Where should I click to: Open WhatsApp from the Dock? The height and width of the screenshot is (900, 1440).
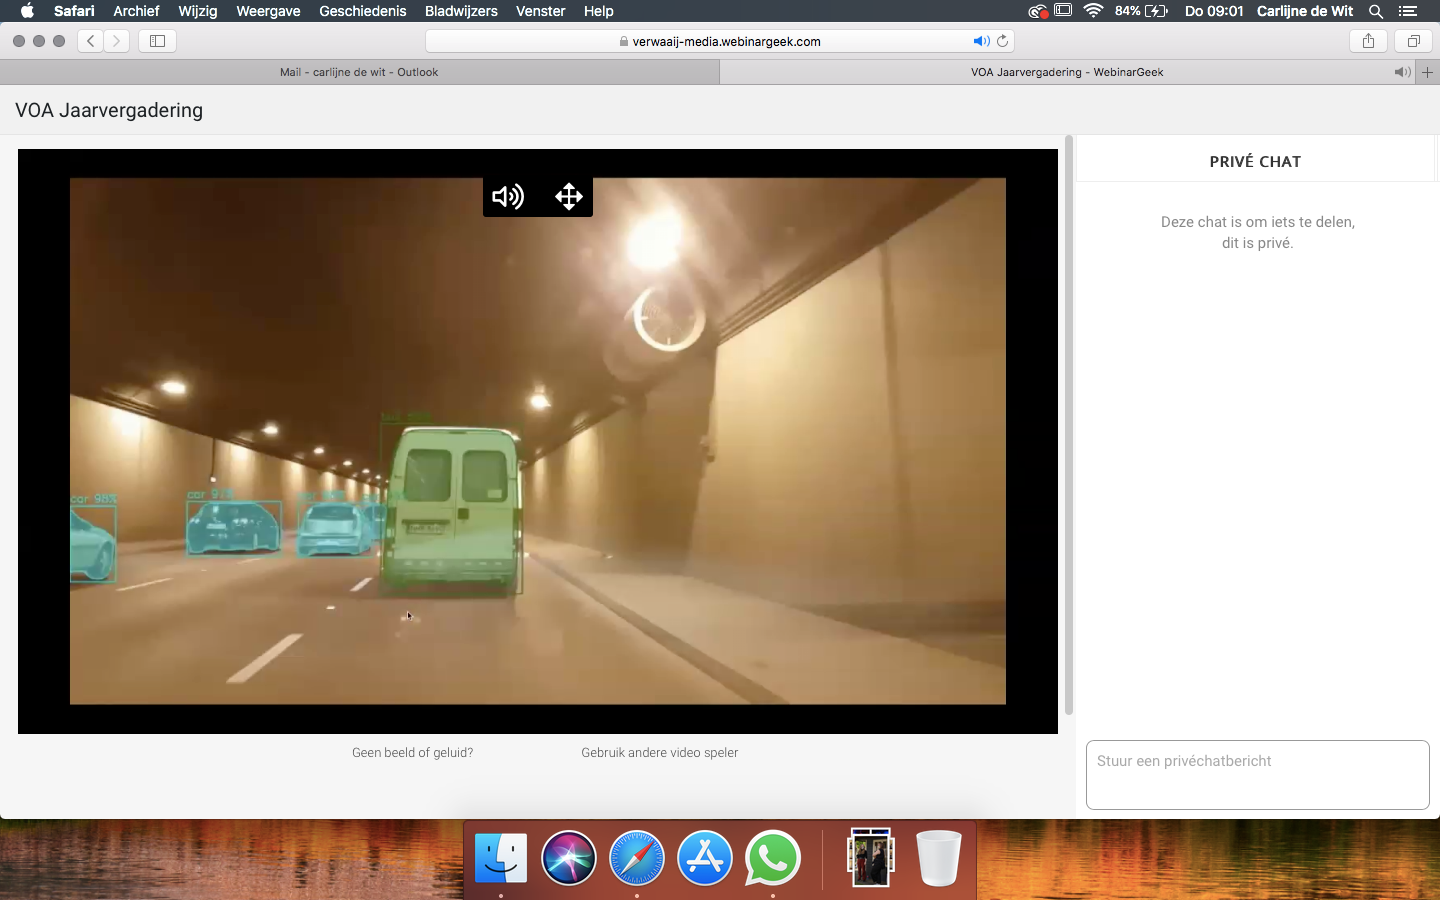(x=773, y=858)
